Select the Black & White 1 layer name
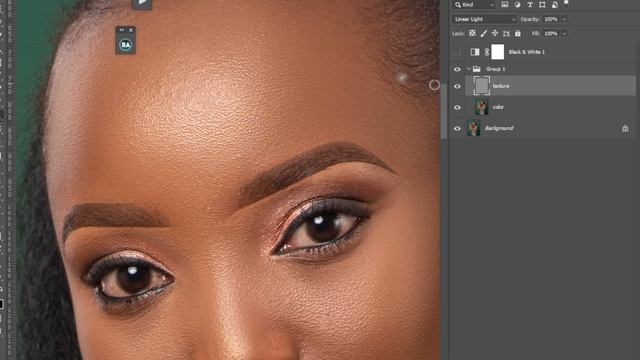640x360 pixels. pos(527,52)
